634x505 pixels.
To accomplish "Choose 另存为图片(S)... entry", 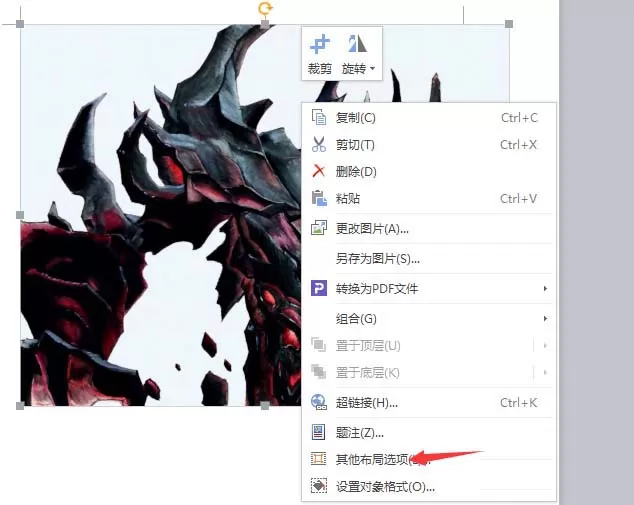I will (x=429, y=259).
